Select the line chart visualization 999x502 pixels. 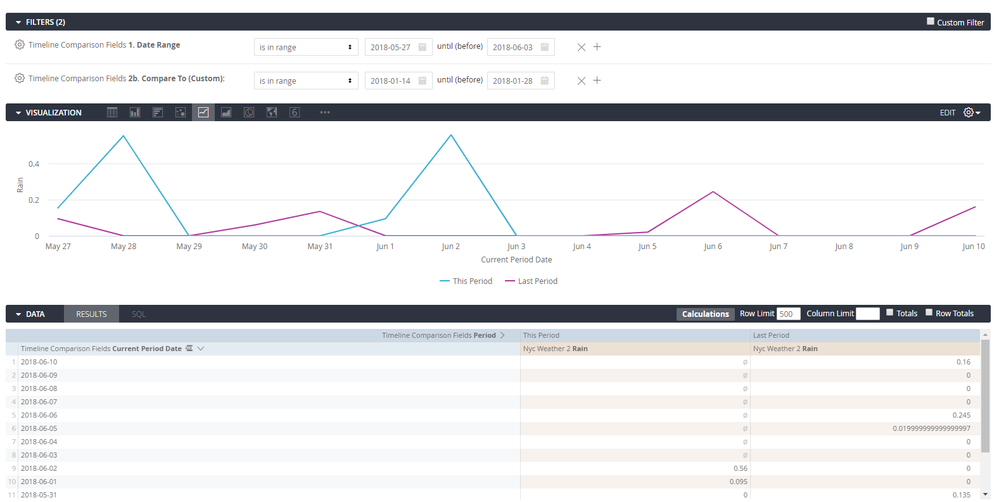pos(203,112)
